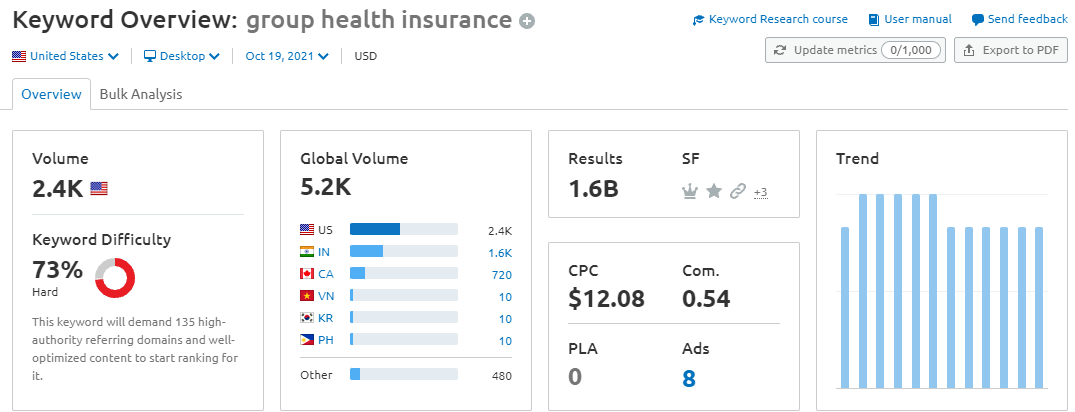The height and width of the screenshot is (412, 1075).
Task: Click the crown SERP feature icon
Action: pos(688,191)
